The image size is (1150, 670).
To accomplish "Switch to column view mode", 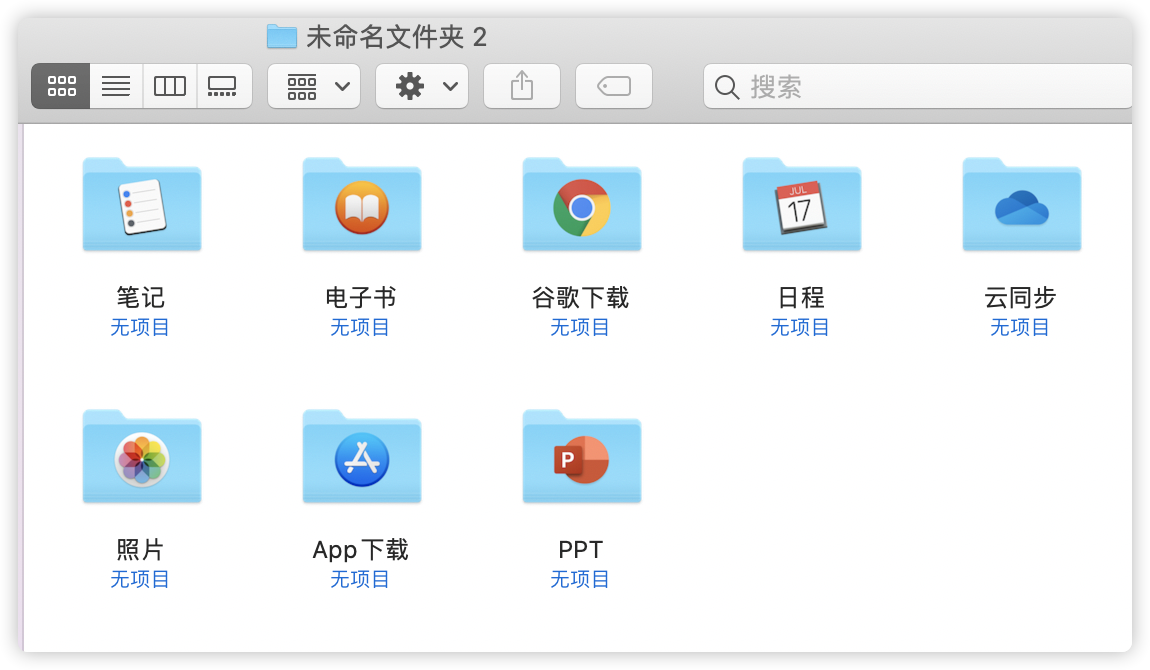I will point(169,86).
